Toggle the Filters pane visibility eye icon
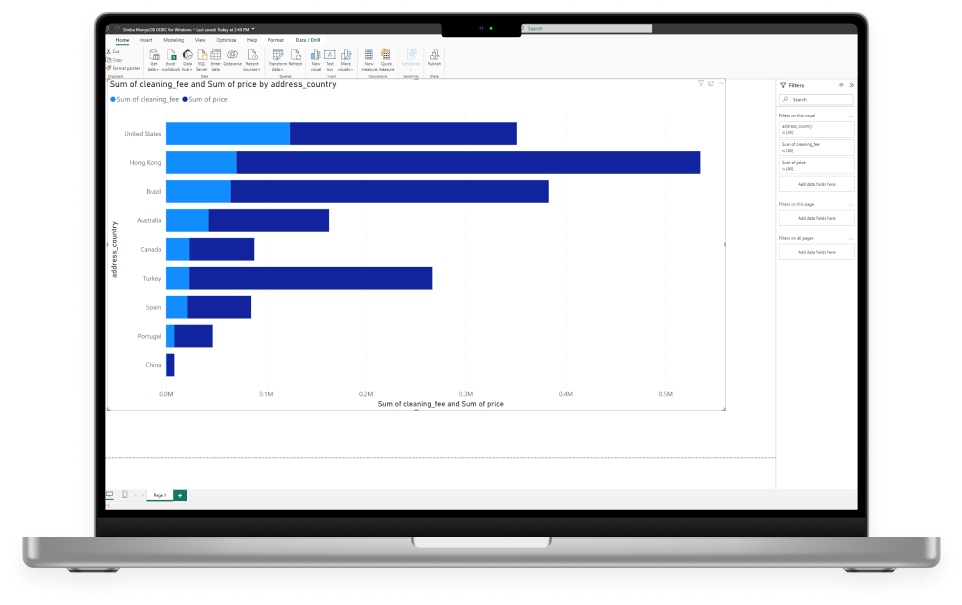962x605 pixels. coord(840,85)
